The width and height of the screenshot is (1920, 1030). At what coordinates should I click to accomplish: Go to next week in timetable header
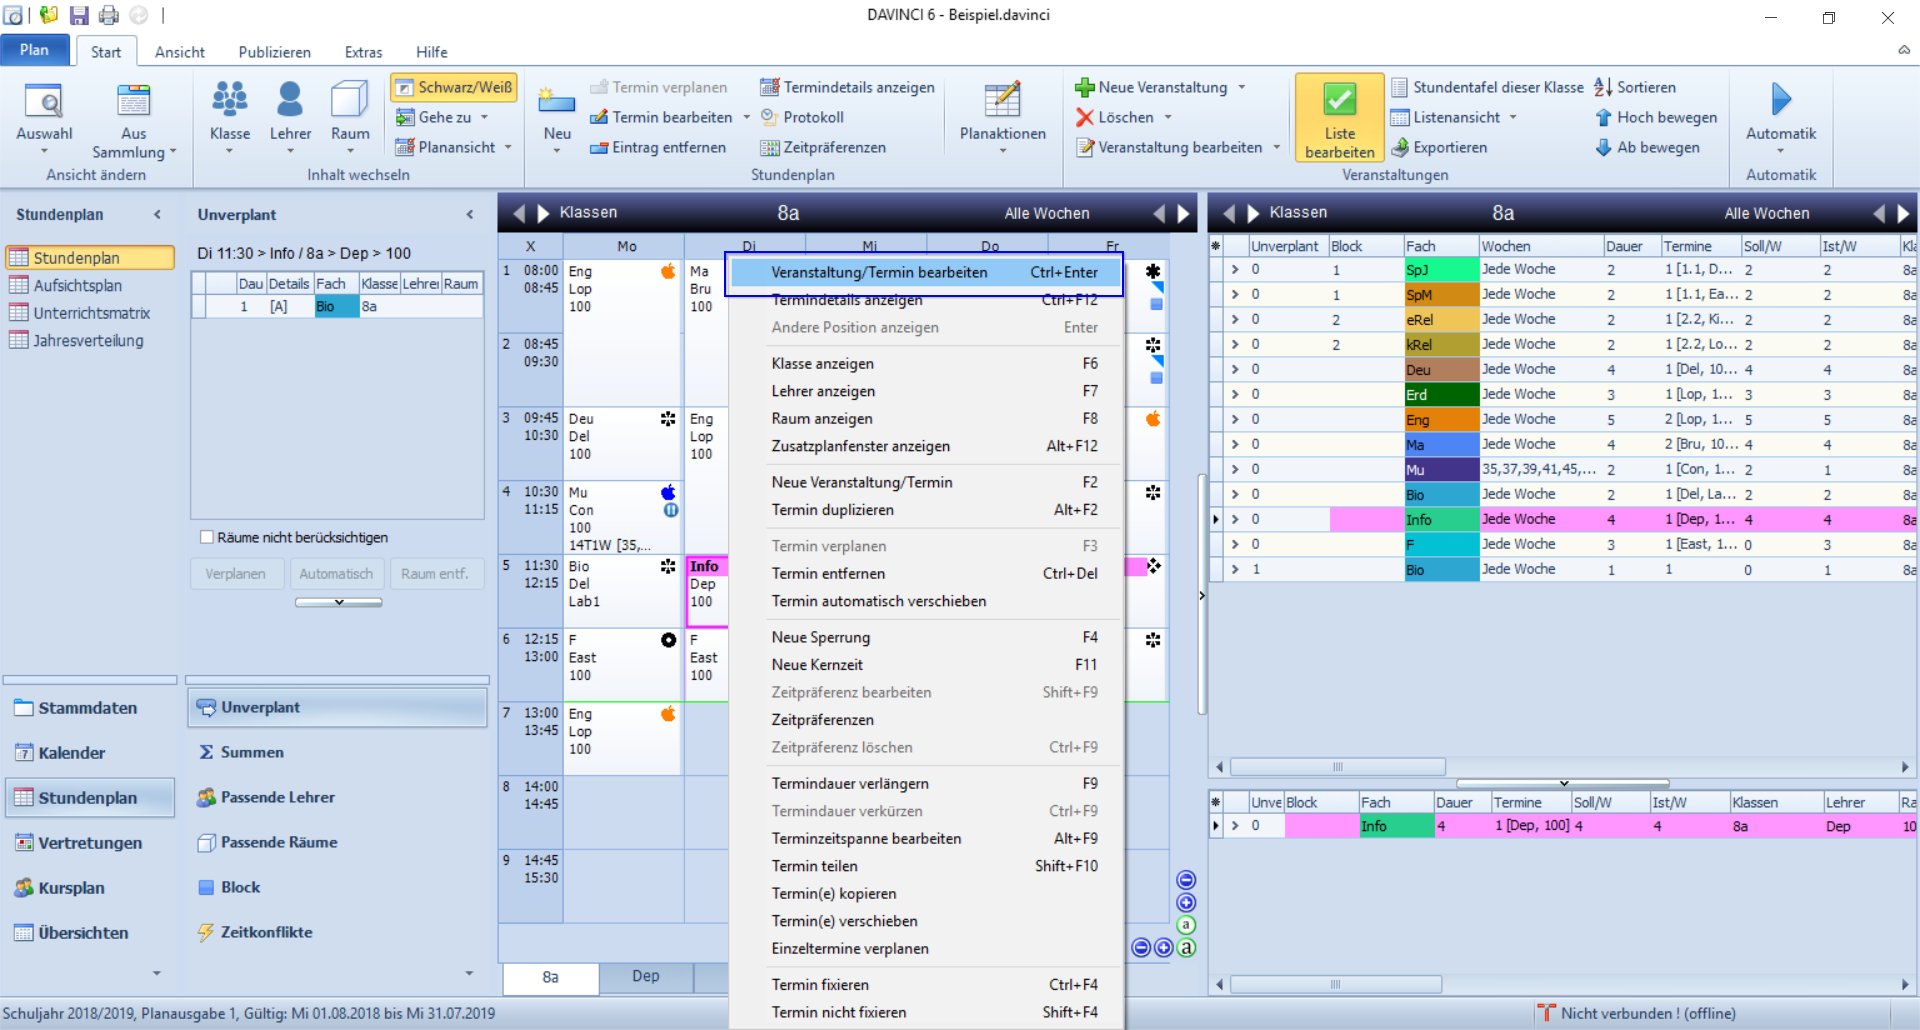coord(1183,213)
